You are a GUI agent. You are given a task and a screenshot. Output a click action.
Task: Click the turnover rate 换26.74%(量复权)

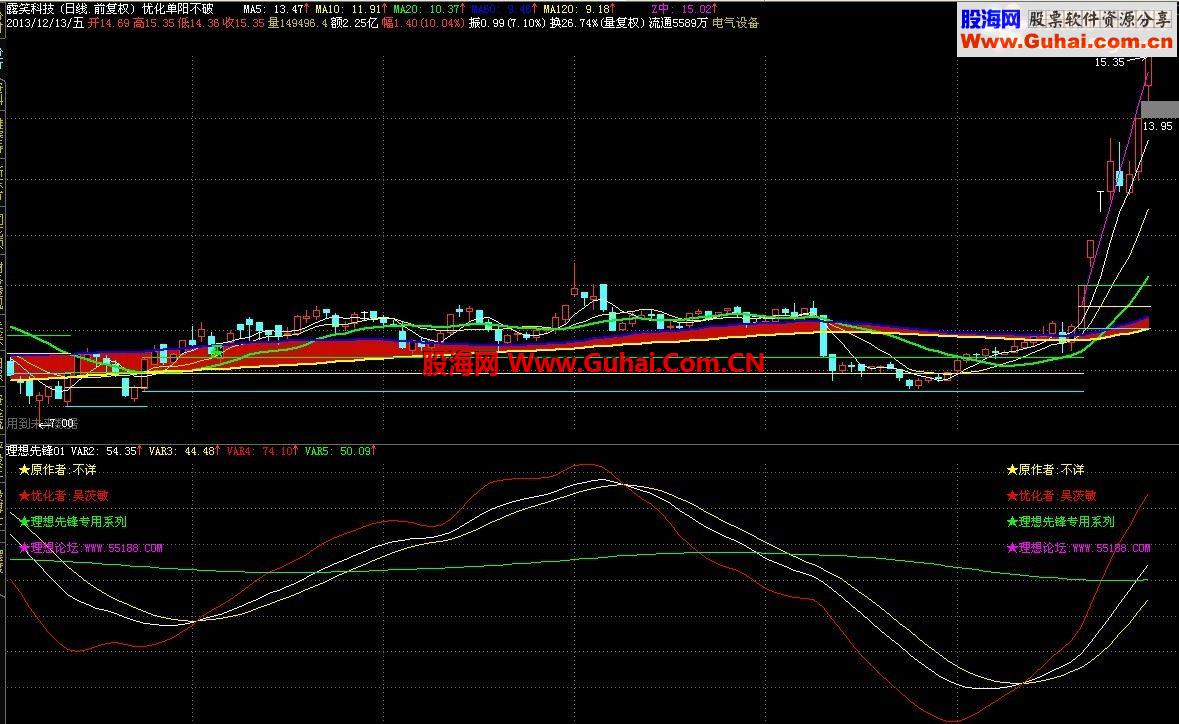[x=597, y=23]
